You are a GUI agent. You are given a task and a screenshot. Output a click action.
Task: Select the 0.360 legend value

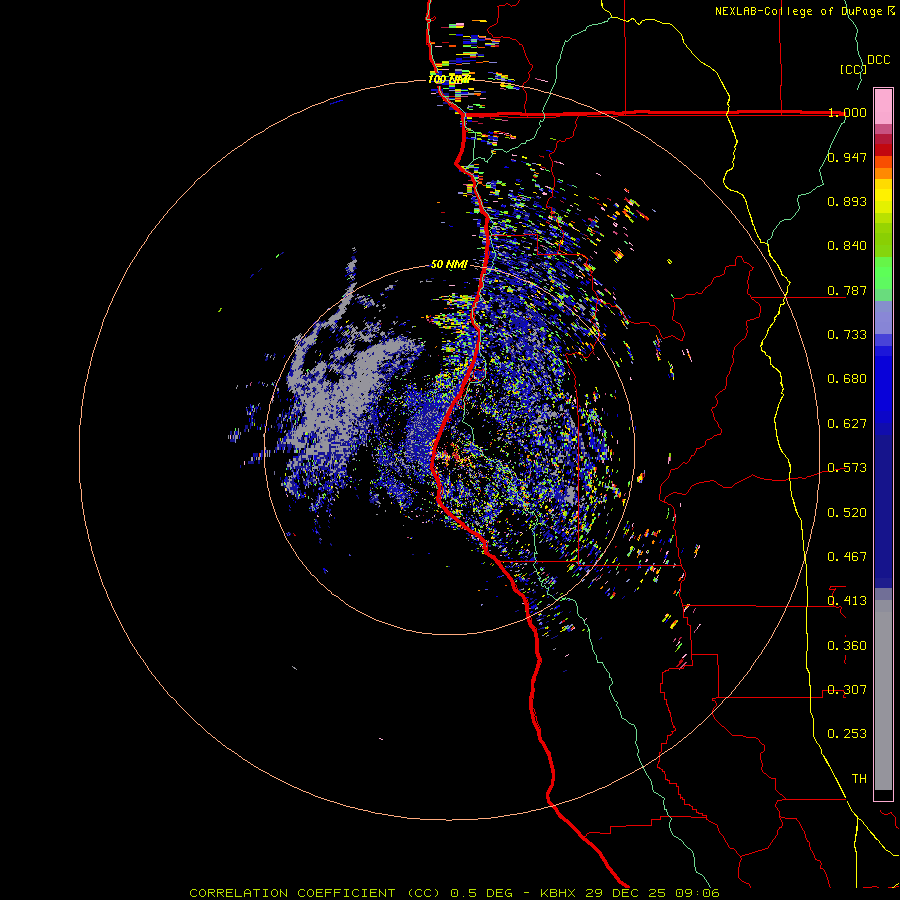[x=847, y=646]
